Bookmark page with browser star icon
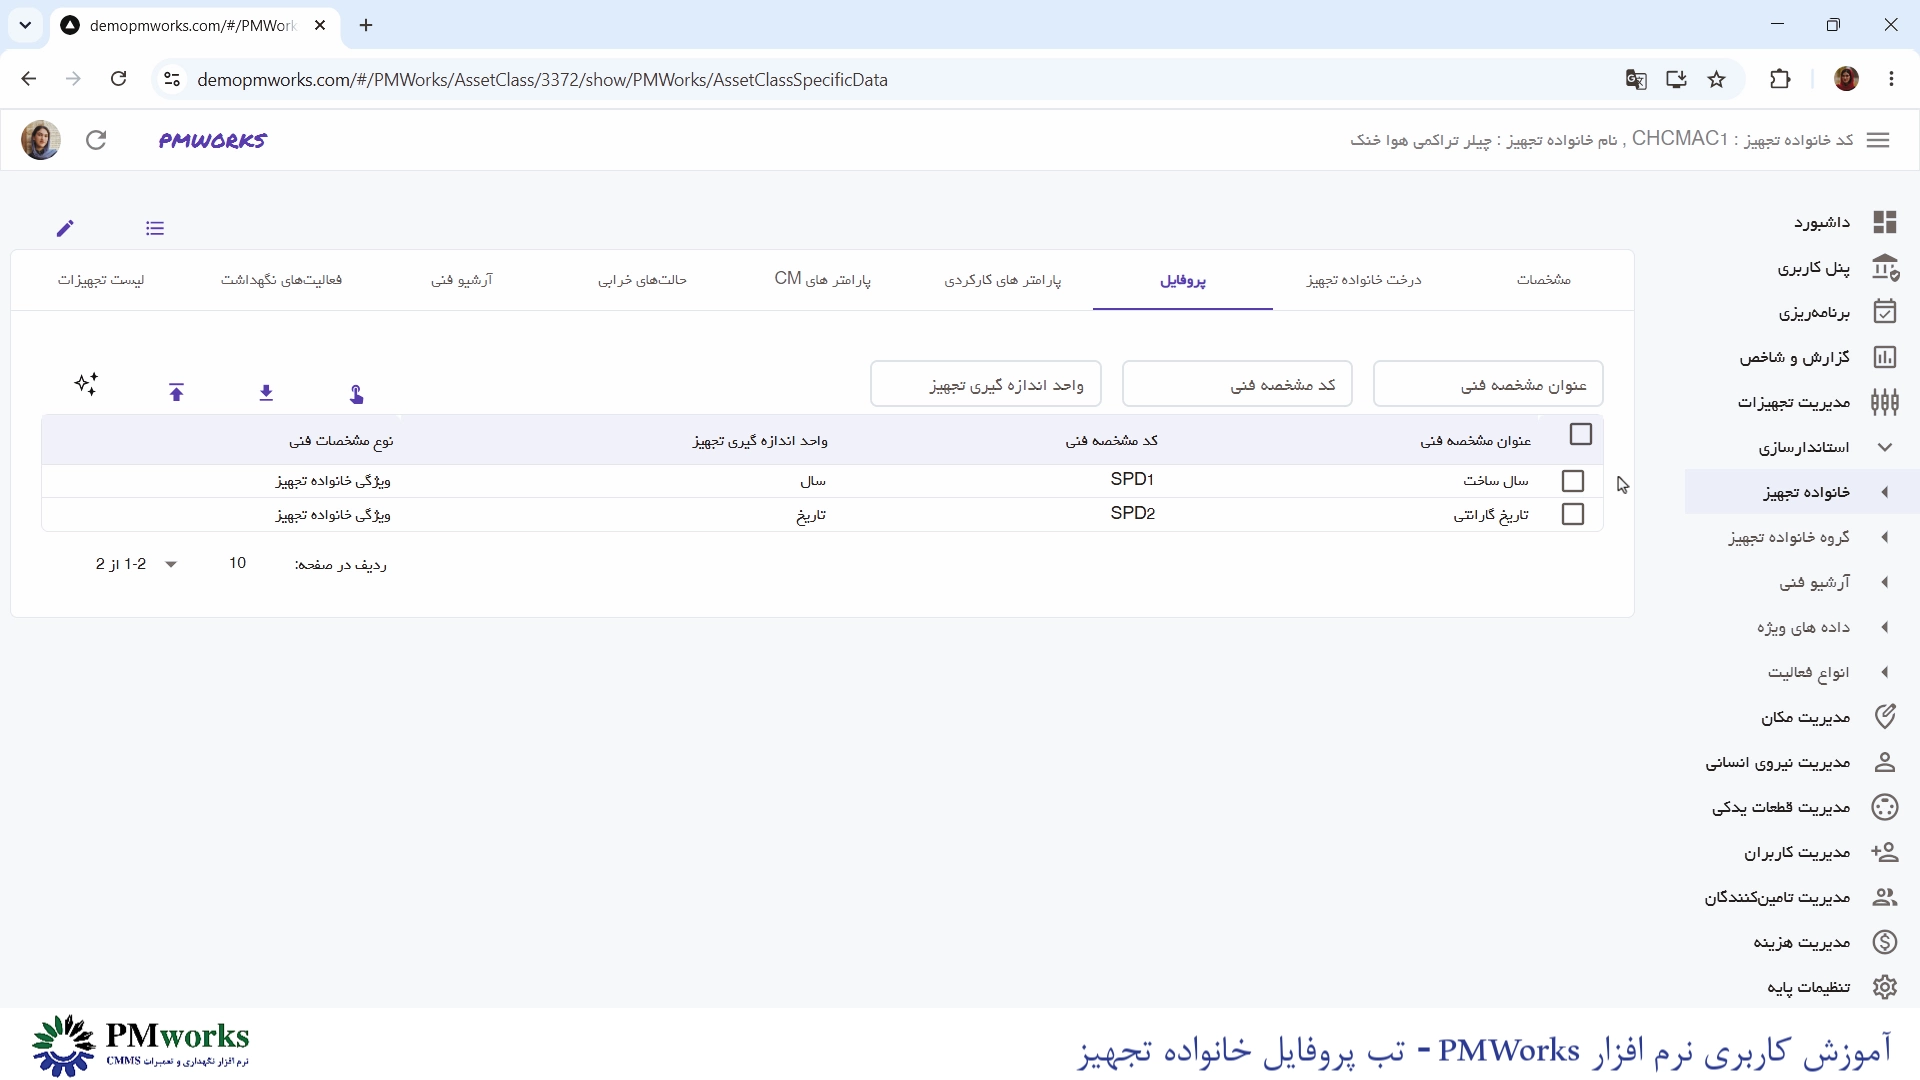This screenshot has height=1080, width=1920. tap(1717, 79)
